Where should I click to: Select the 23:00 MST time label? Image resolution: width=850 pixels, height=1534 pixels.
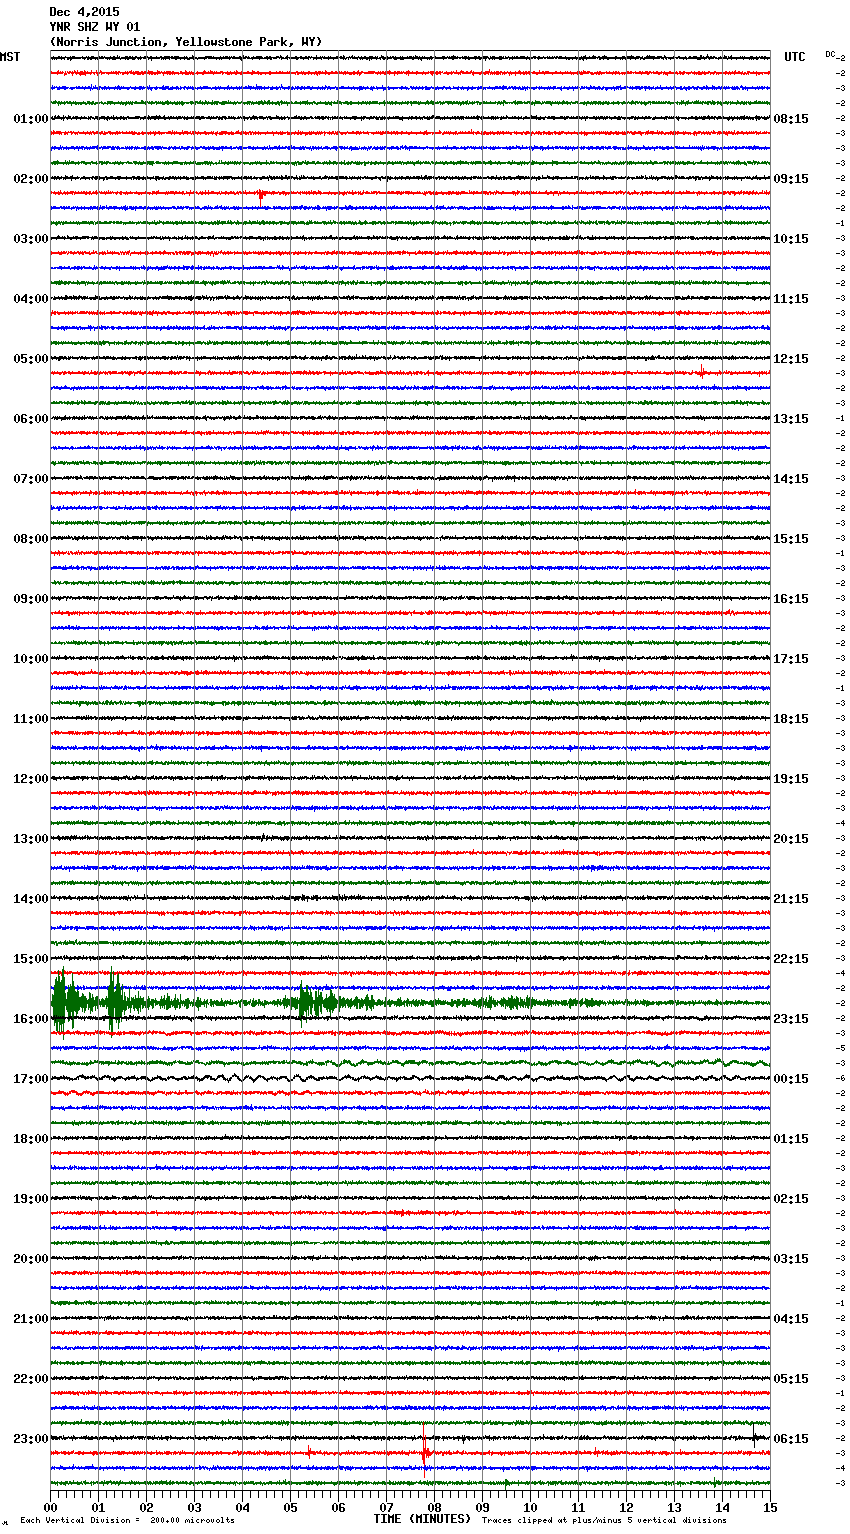point(30,1439)
